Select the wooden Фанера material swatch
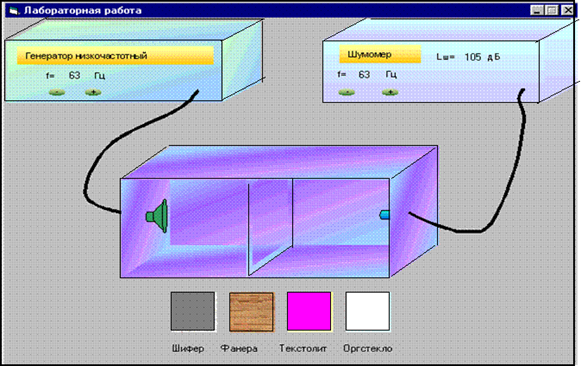 [x=251, y=312]
